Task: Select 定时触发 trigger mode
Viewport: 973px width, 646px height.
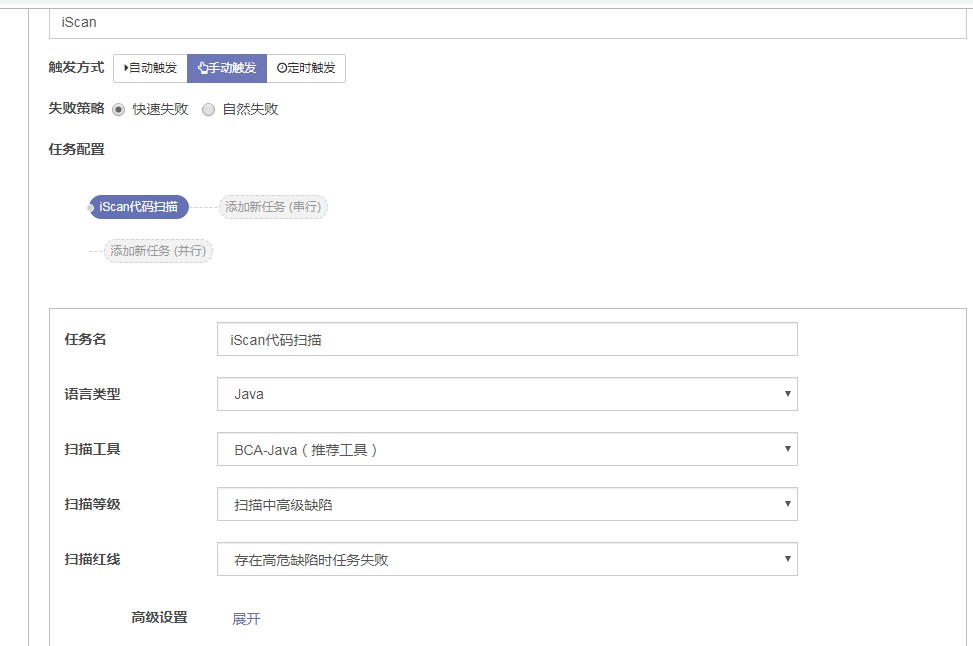Action: click(306, 68)
